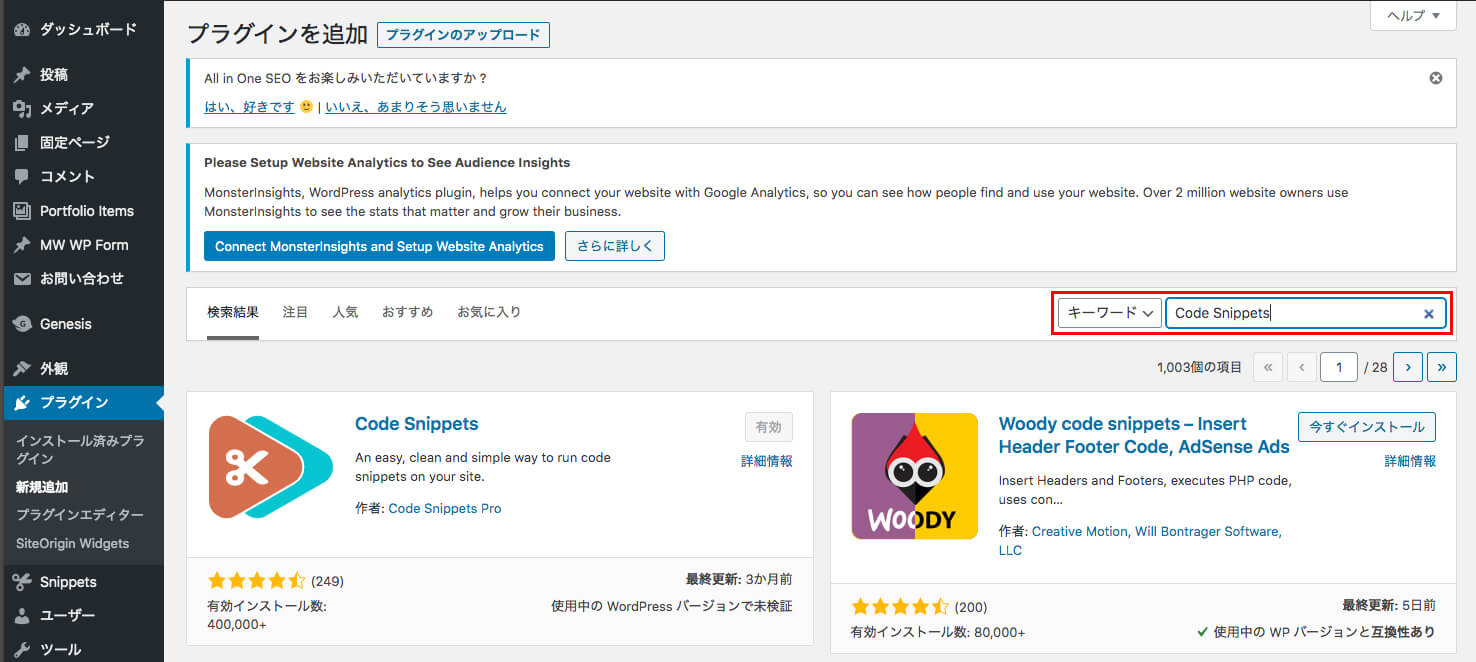Image resolution: width=1476 pixels, height=662 pixels.
Task: Click the Code Snippets search input field
Action: coord(1294,313)
